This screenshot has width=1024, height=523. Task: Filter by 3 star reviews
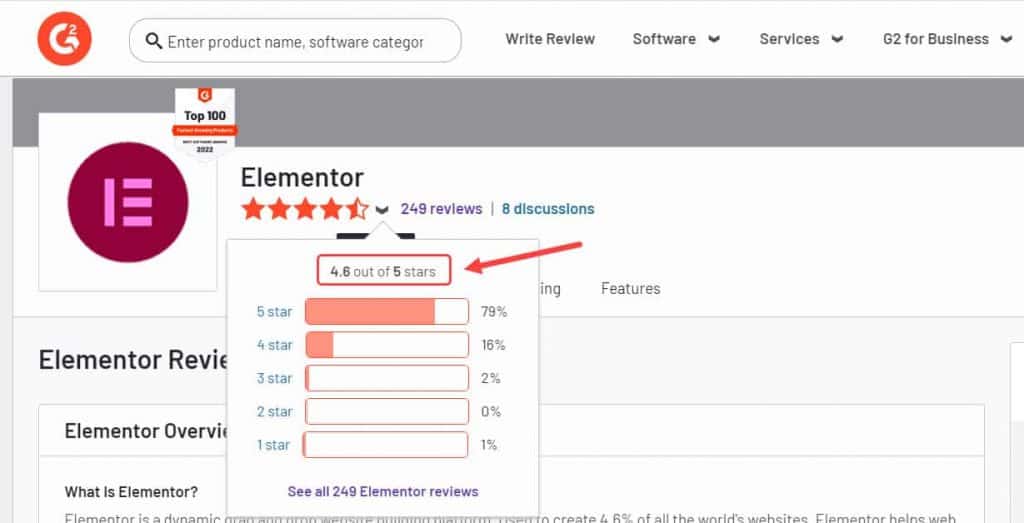274,378
